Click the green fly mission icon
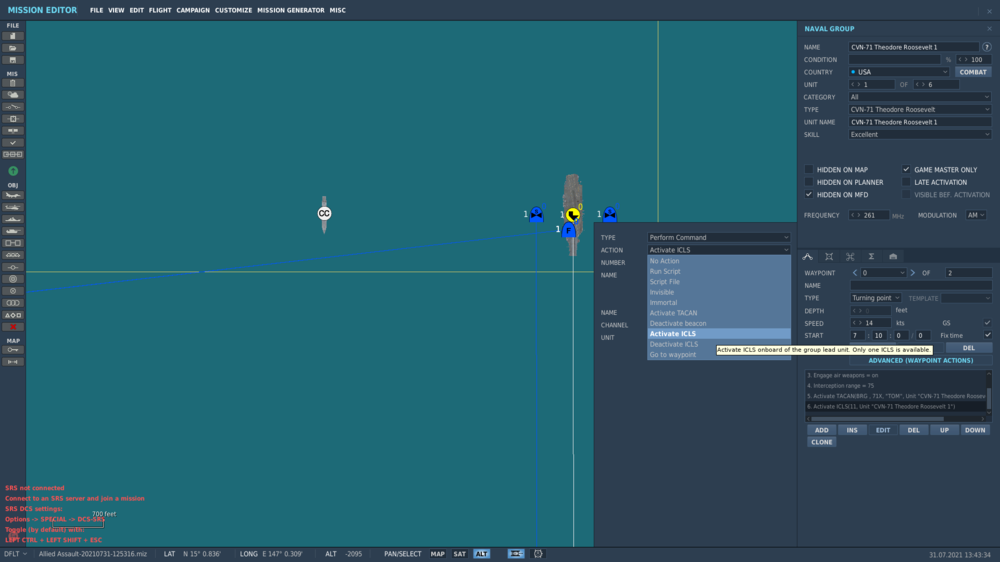Viewport: 1000px width, 562px height. 13,171
